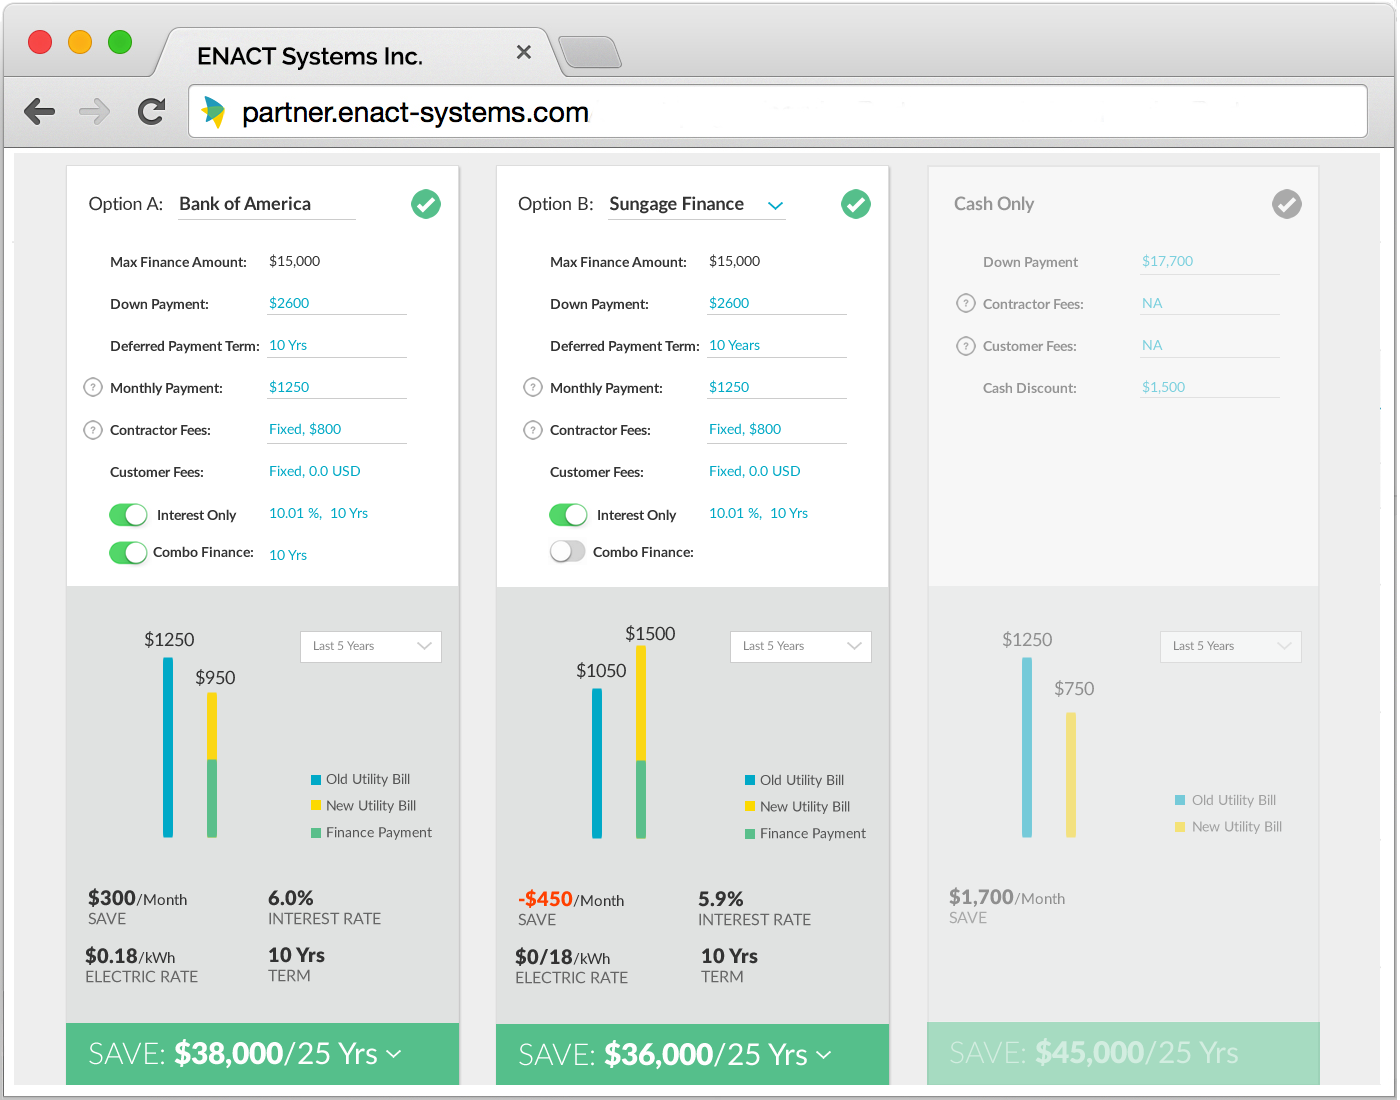Click the $1,700/Month savings value
1400x1100 pixels.
[1007, 897]
